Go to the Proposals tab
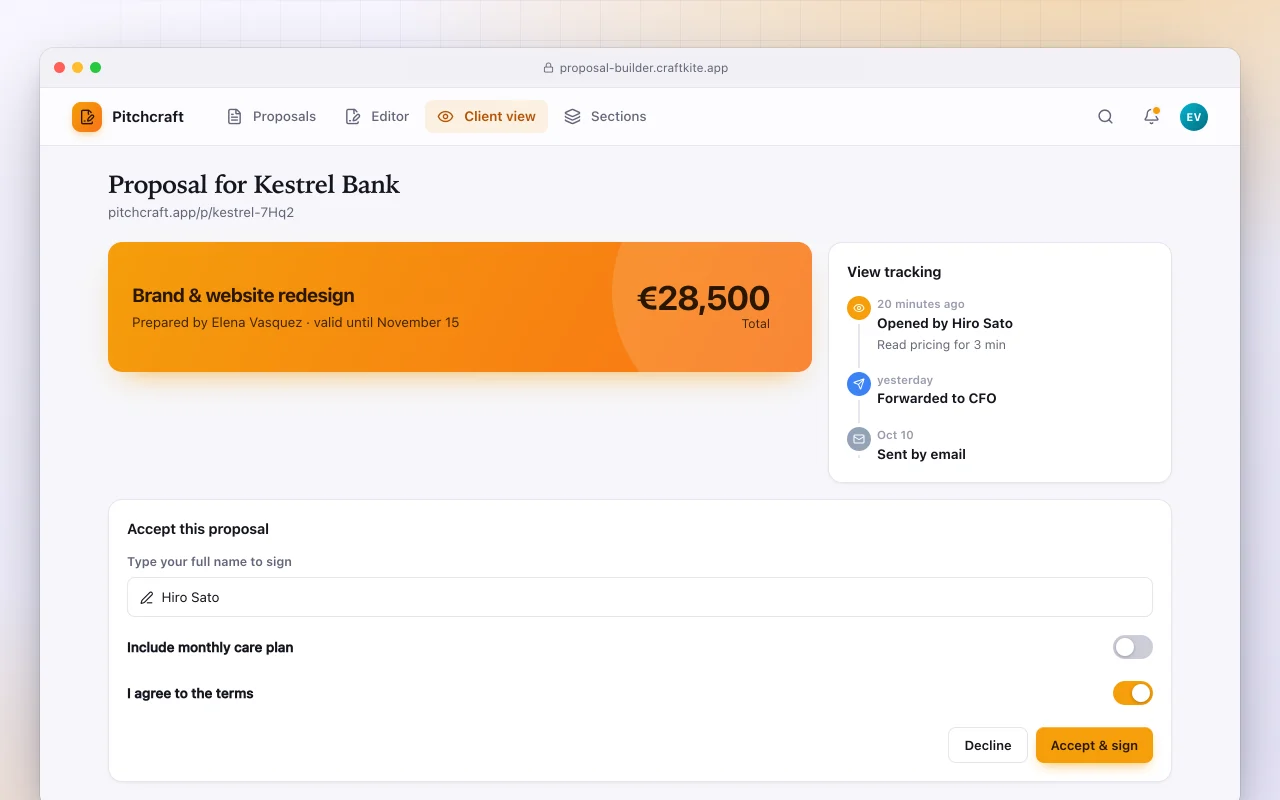1280x800 pixels. (272, 117)
